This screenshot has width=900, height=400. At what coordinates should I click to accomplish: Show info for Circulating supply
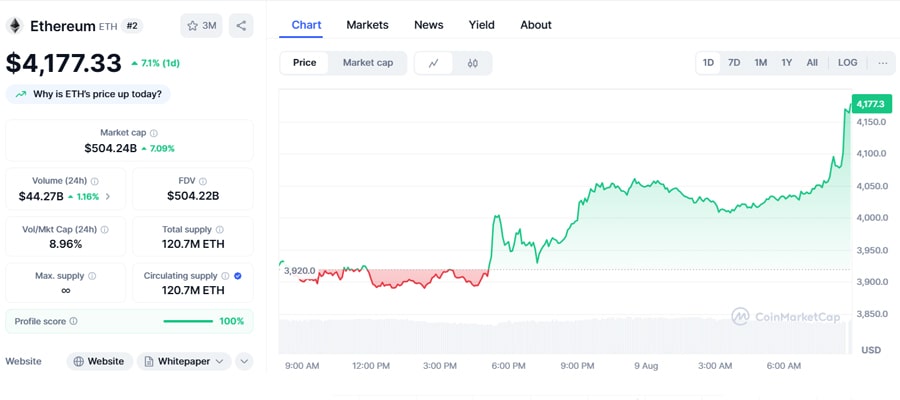(226, 276)
